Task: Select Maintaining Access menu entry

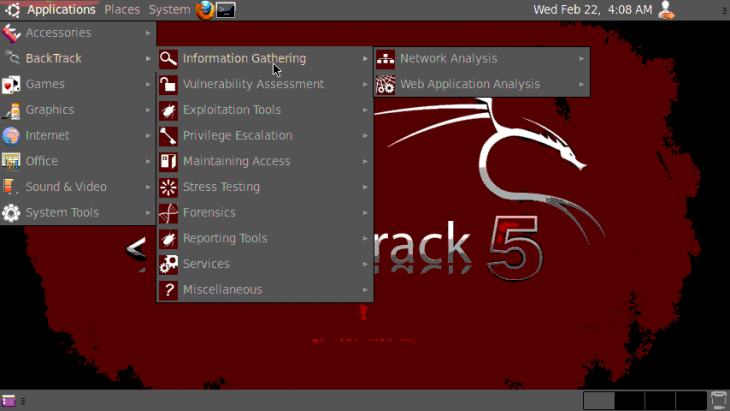Action: pyautogui.click(x=265, y=161)
